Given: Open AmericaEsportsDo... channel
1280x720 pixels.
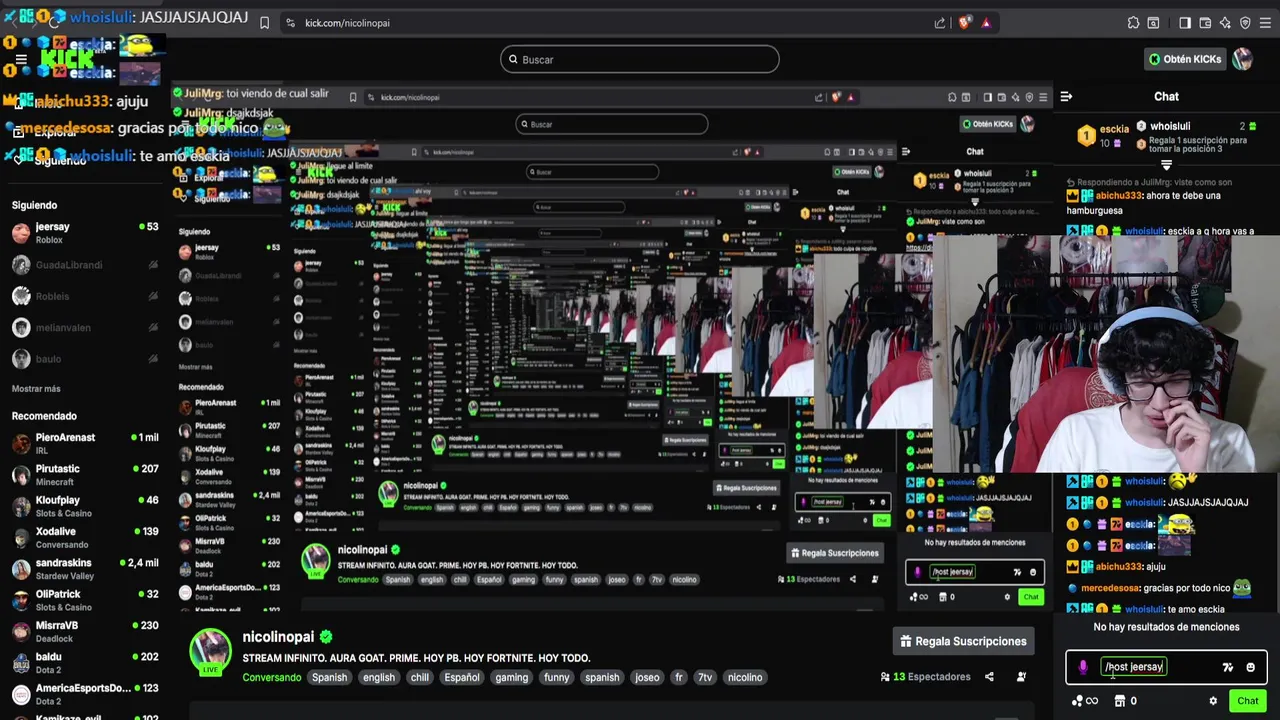Looking at the screenshot, I should coord(85,694).
